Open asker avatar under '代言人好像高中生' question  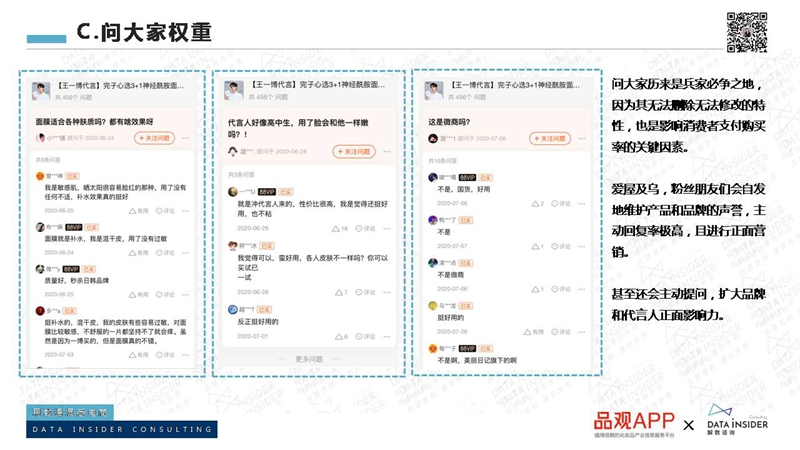click(x=233, y=152)
